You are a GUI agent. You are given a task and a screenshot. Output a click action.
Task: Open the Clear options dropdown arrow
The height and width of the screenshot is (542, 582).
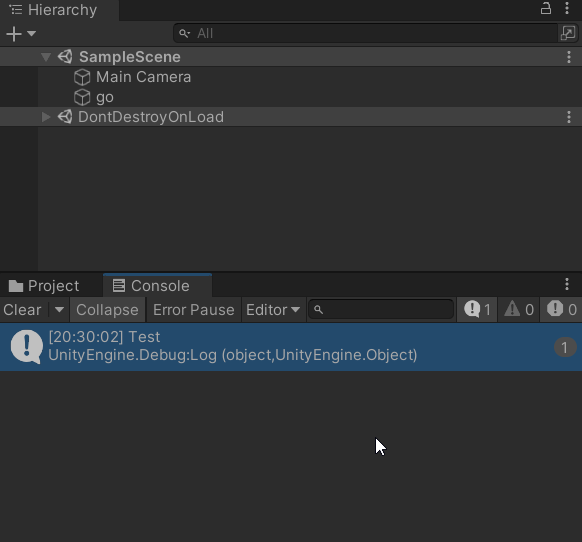click(x=59, y=310)
